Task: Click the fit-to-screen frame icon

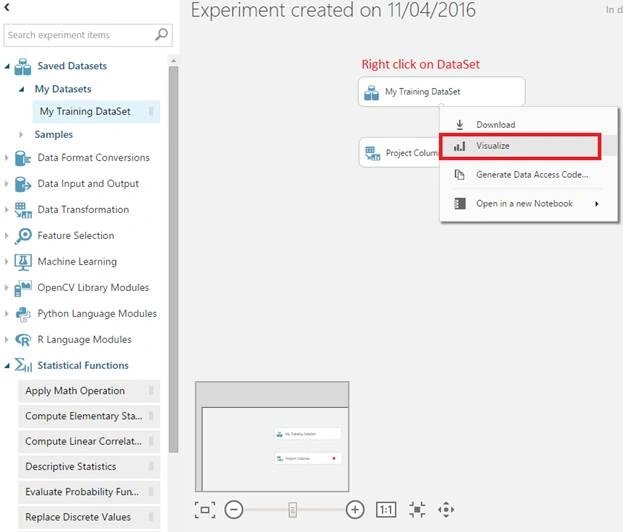Action: pos(205,510)
